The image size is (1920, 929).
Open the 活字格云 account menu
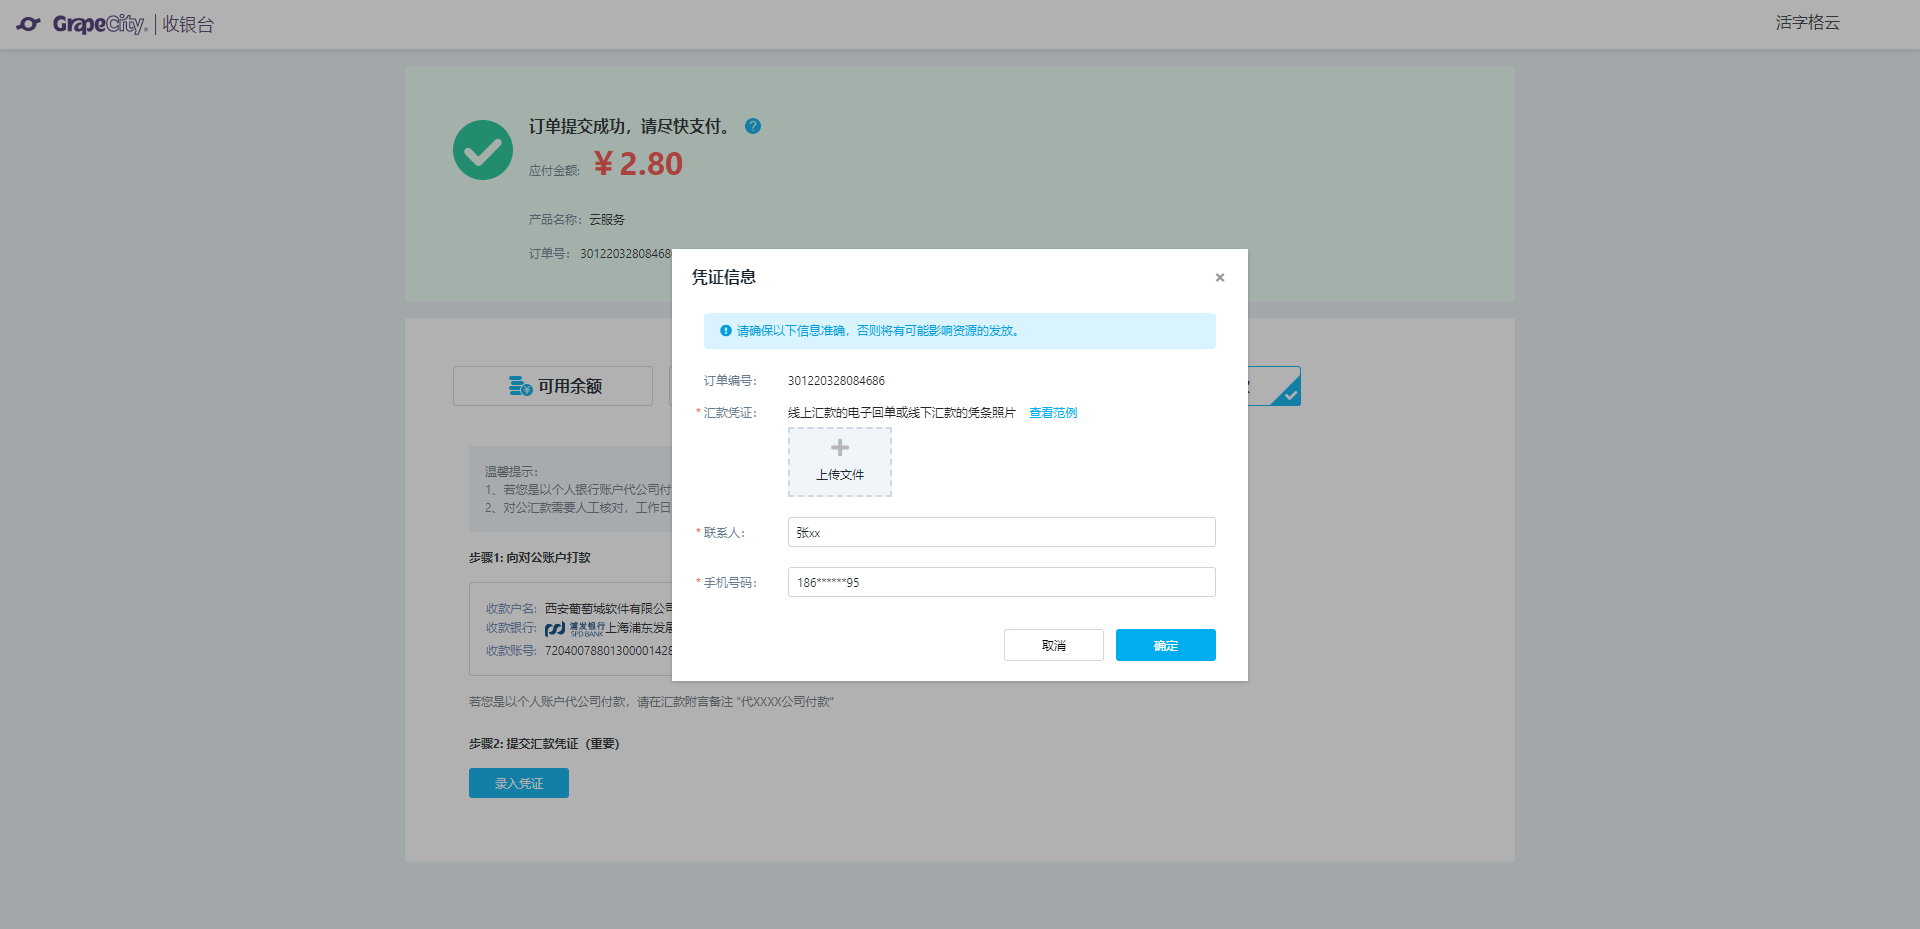point(1807,23)
